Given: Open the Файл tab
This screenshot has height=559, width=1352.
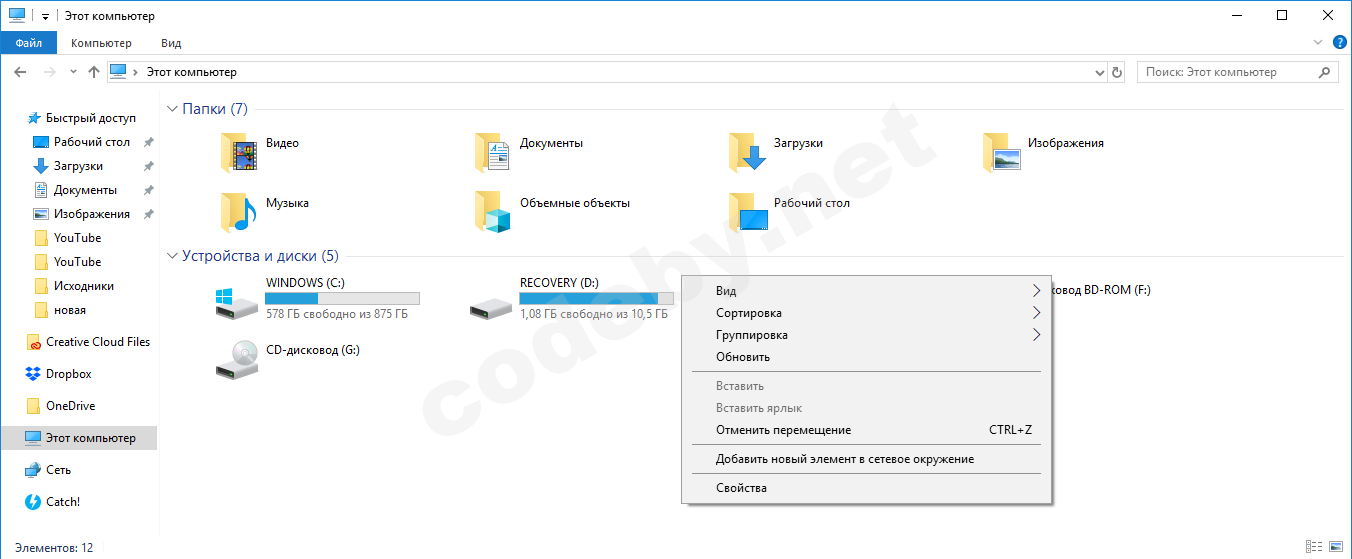Looking at the screenshot, I should pyautogui.click(x=29, y=43).
